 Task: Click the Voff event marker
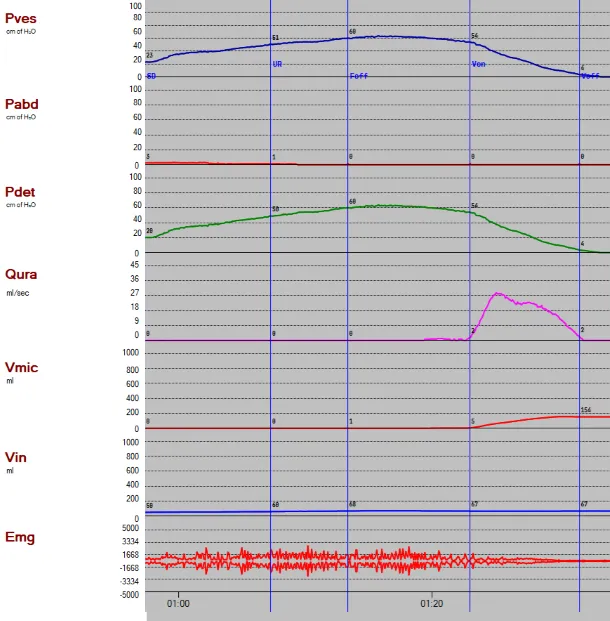point(590,76)
